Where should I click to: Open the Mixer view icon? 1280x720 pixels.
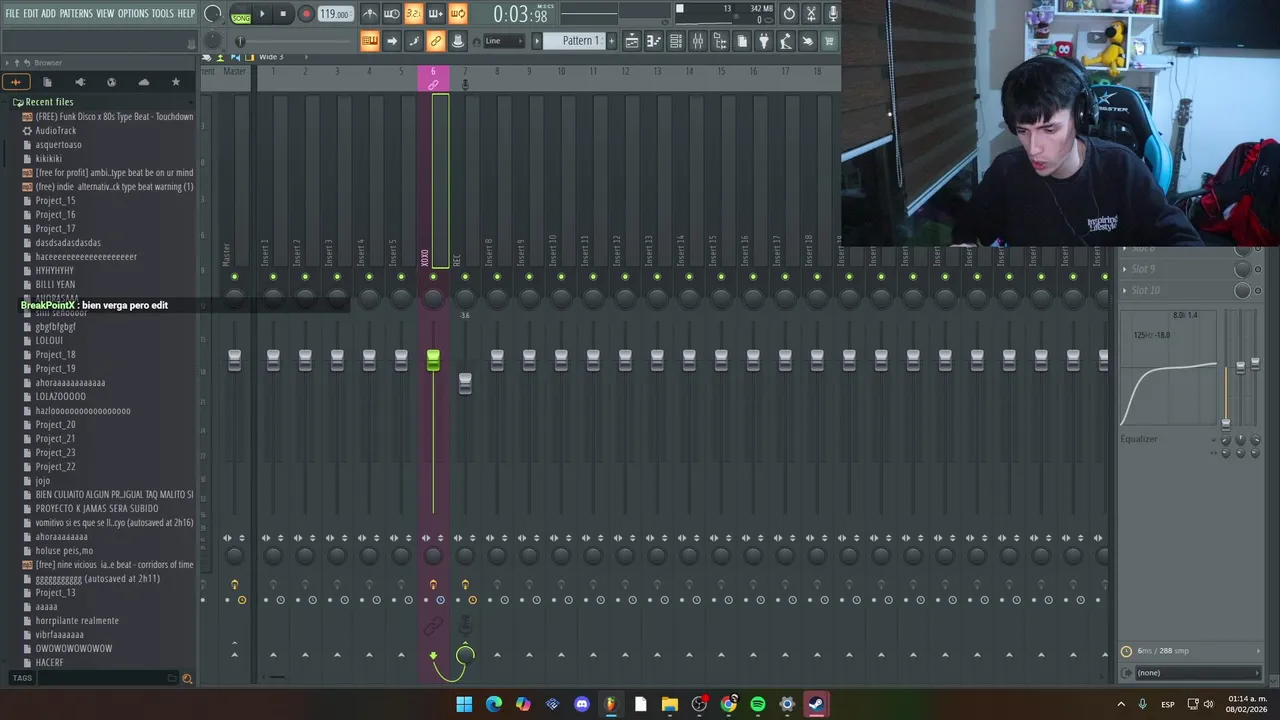point(698,41)
